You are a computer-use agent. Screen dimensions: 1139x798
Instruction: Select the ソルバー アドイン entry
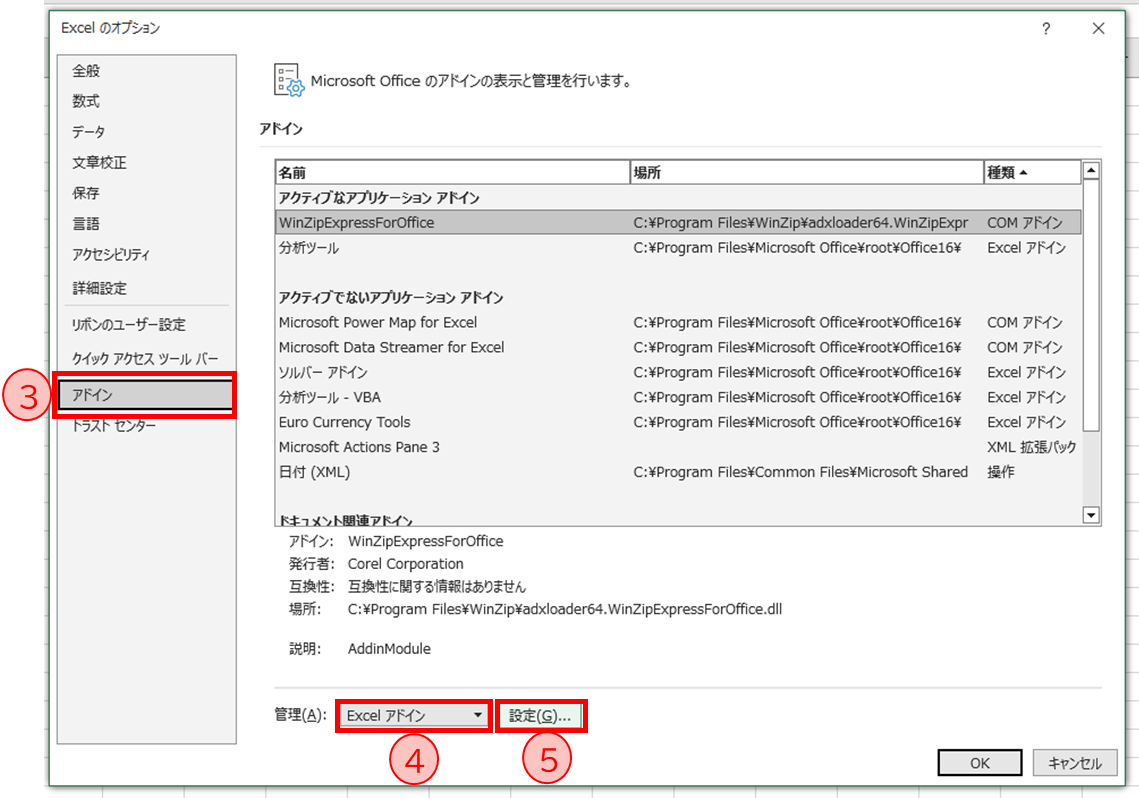(450, 372)
